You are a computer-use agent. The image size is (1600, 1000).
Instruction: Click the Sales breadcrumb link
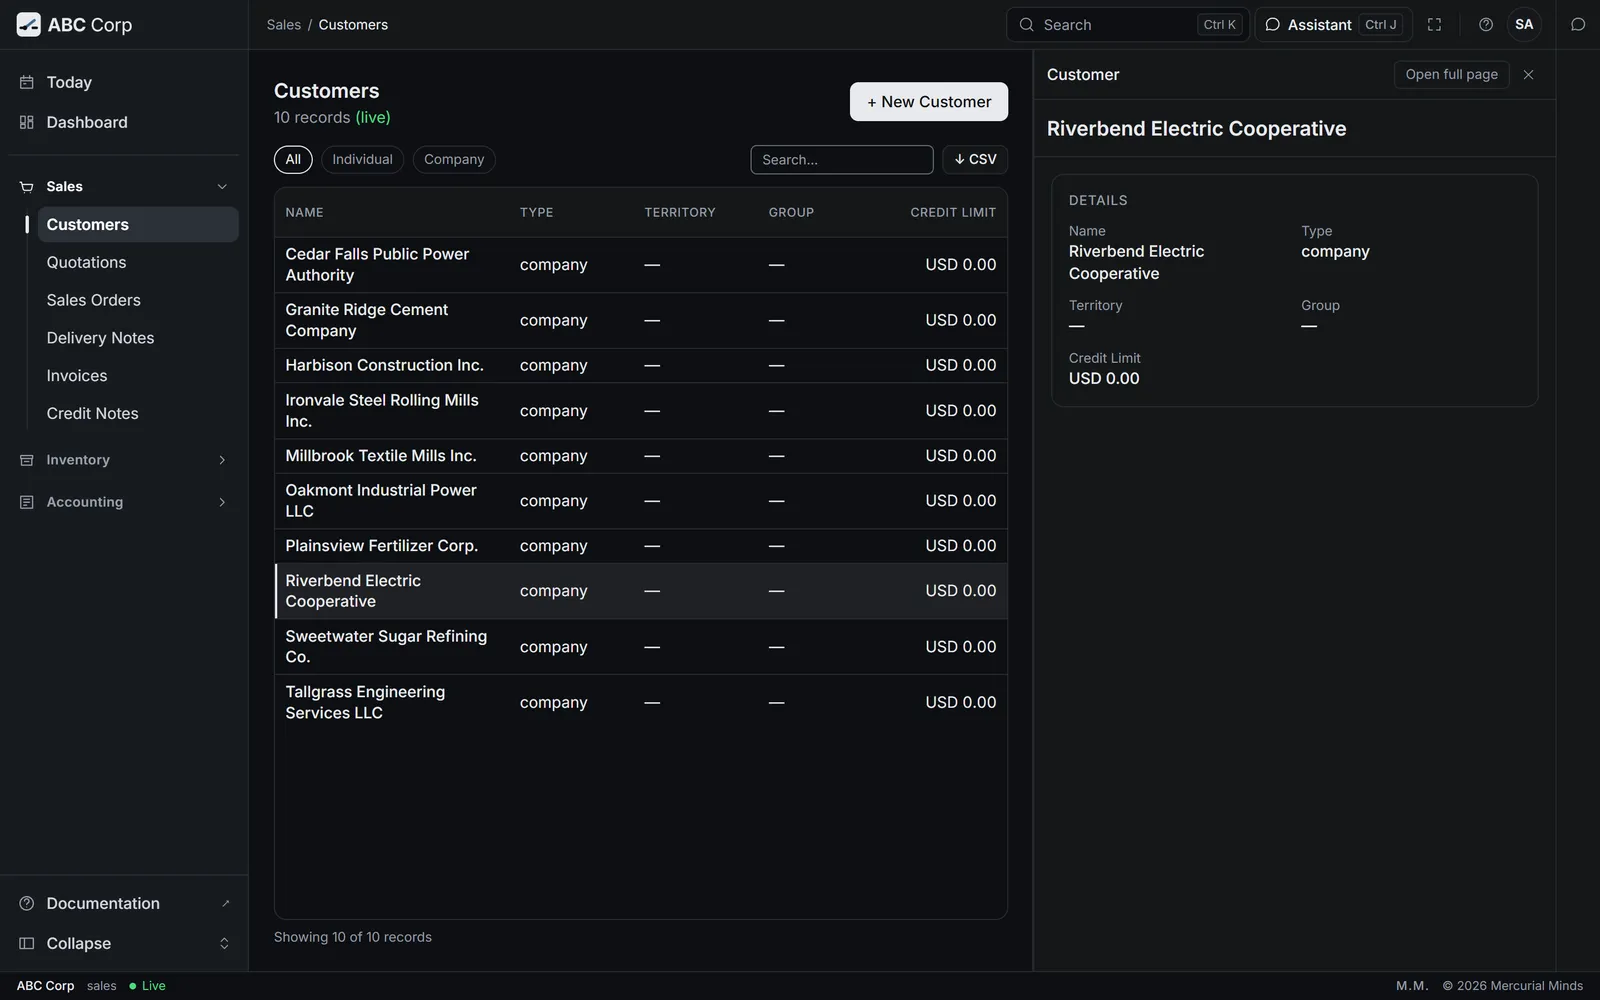284,25
